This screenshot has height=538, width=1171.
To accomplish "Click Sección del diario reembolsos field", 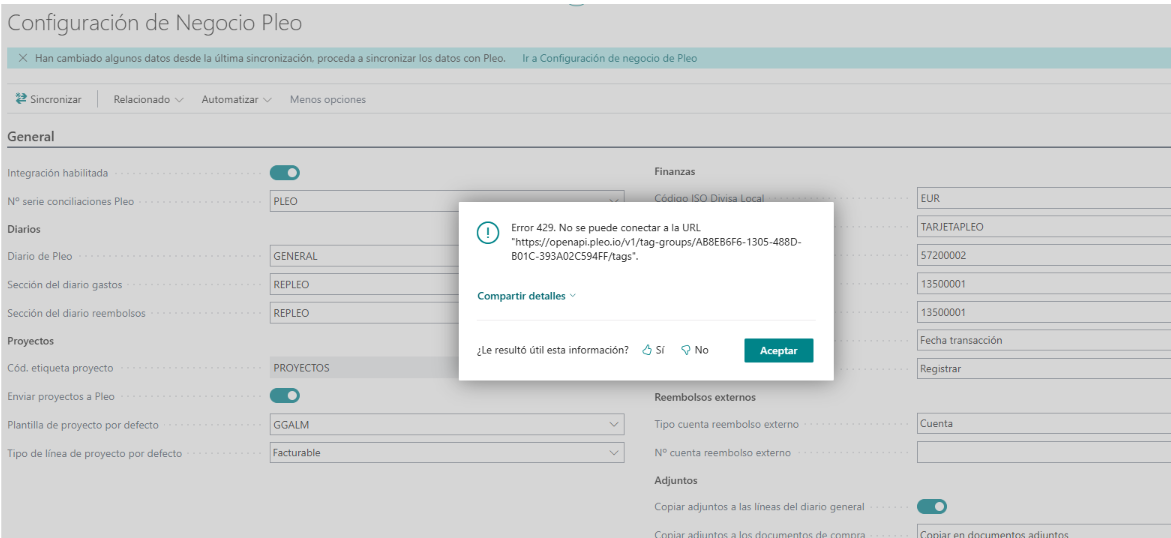I will [364, 313].
